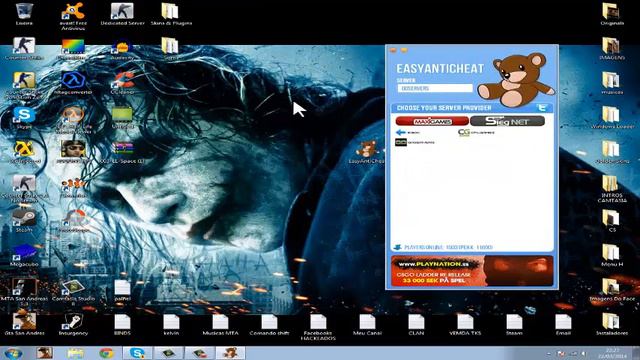
Task: Open the Camtasia Studio shortcut
Action: click(73, 291)
